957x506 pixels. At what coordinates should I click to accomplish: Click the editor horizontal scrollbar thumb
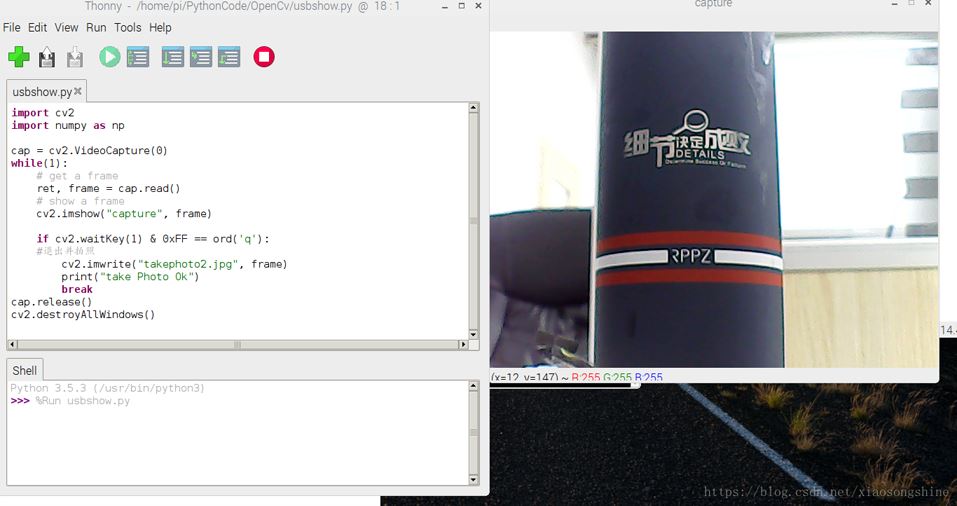[237, 345]
